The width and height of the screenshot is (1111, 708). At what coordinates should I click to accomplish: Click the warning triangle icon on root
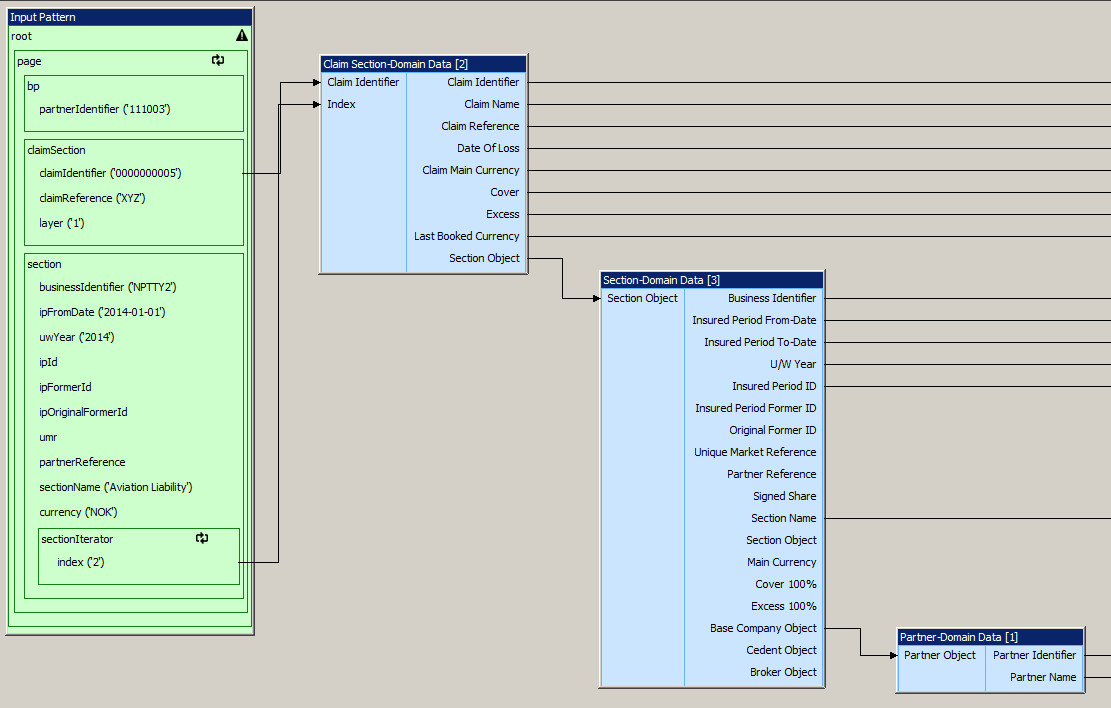242,35
